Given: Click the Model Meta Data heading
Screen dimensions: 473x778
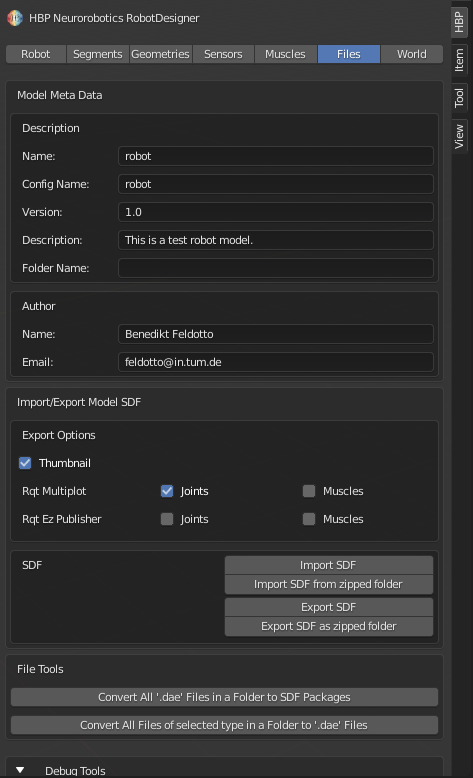Looking at the screenshot, I should point(60,95).
